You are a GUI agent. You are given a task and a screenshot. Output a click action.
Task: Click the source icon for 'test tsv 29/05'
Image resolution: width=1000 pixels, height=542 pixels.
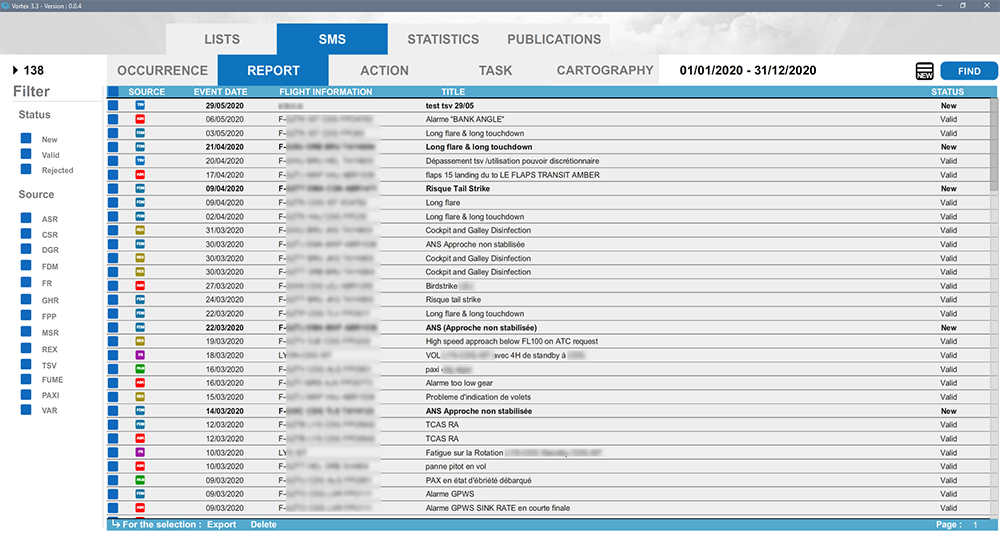coord(140,105)
